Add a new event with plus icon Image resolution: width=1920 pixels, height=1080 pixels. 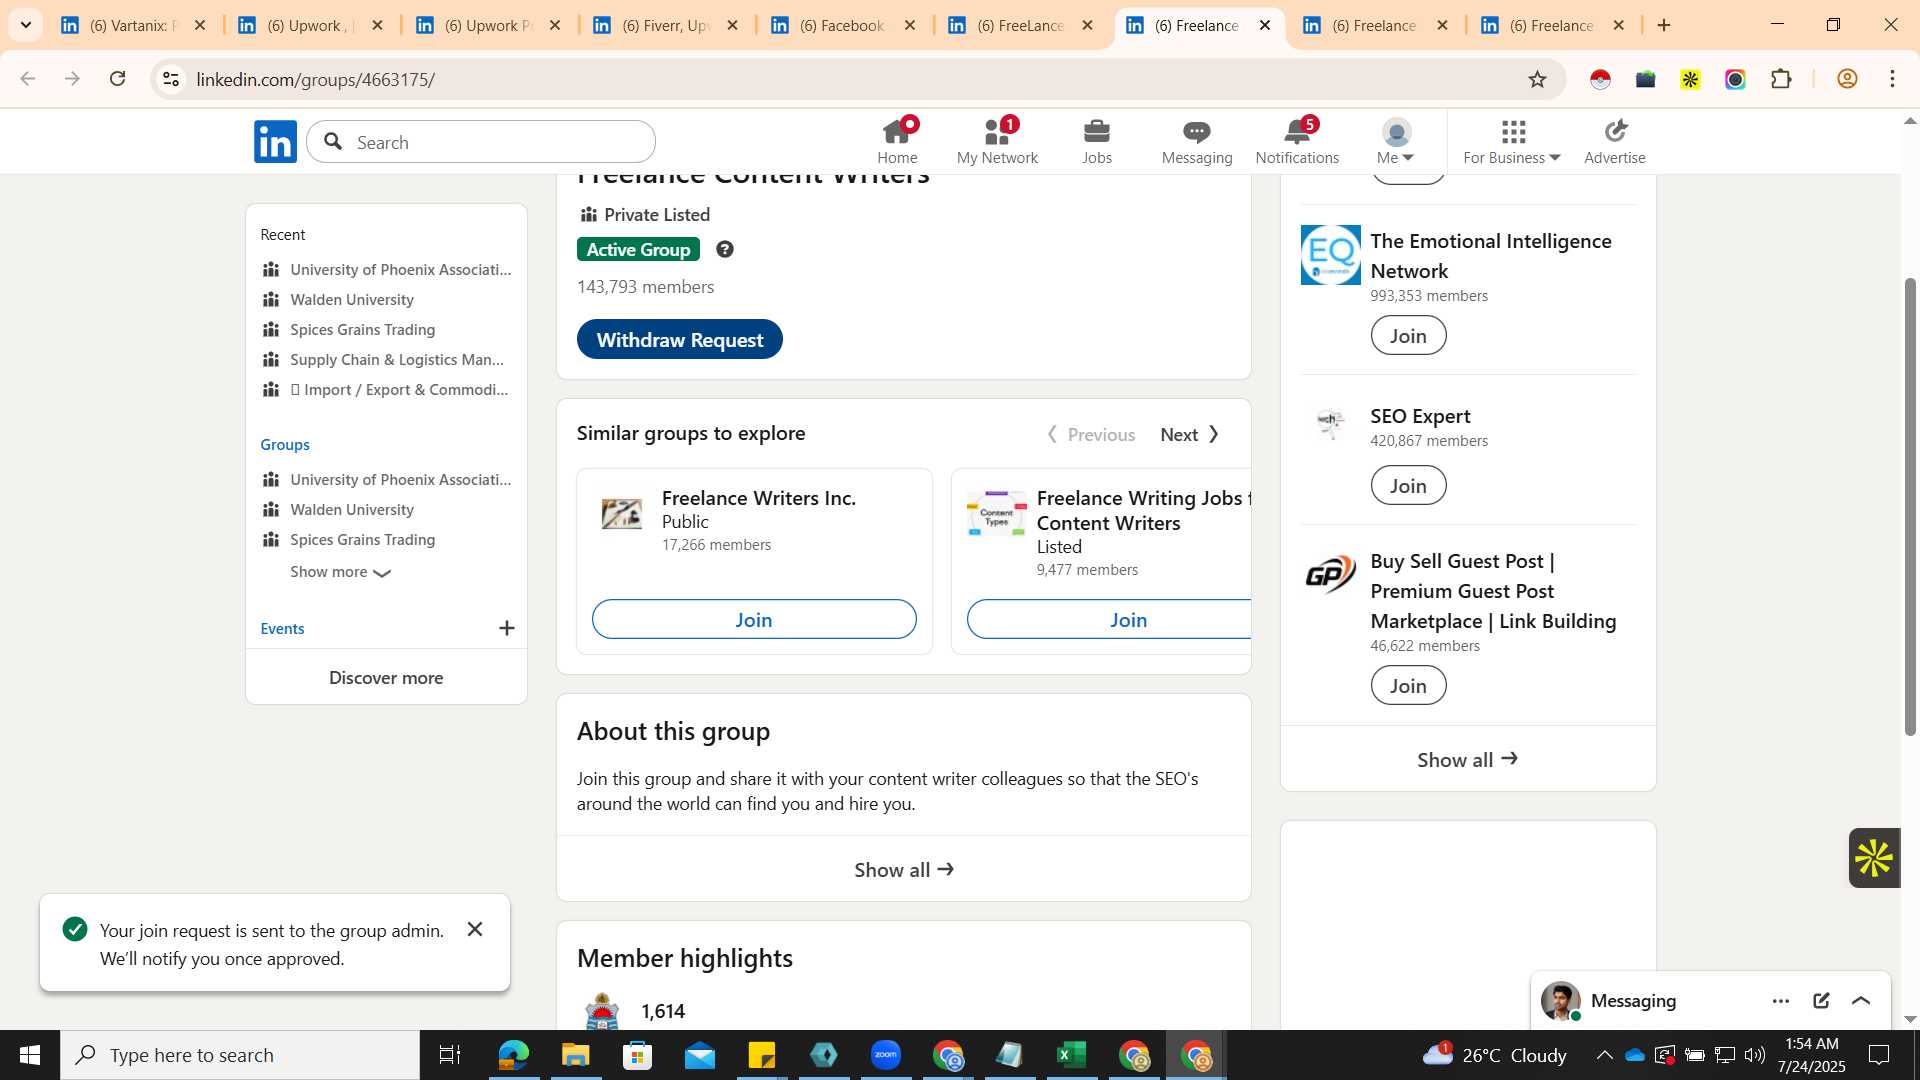[507, 628]
